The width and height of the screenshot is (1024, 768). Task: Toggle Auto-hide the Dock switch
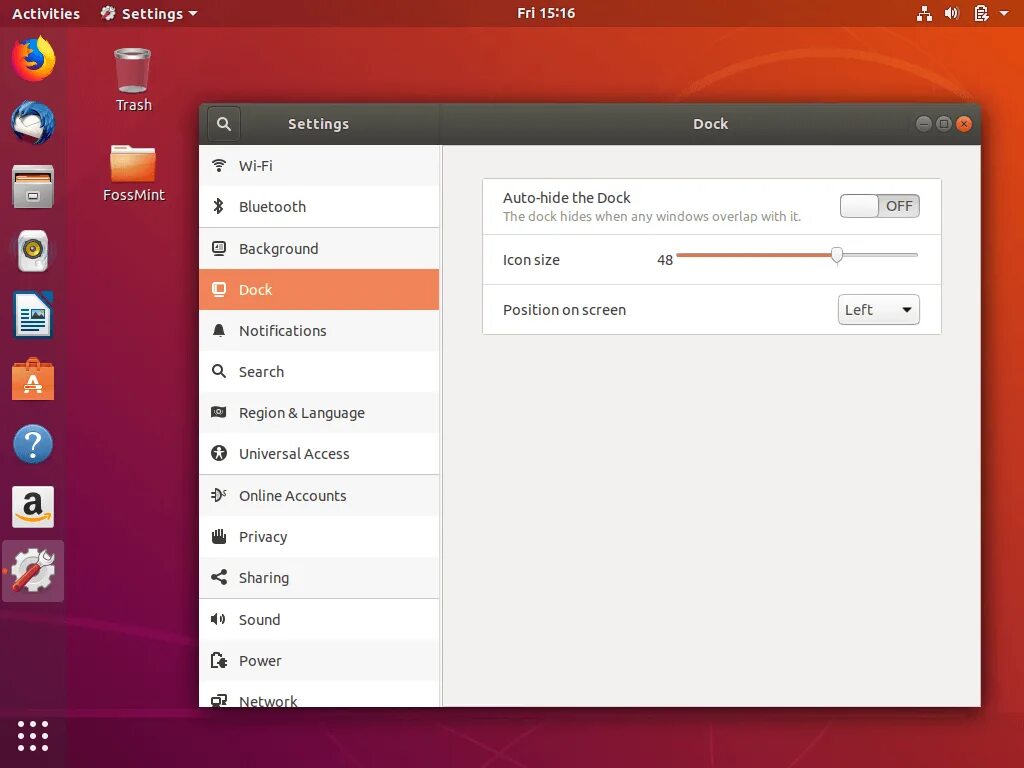pyautogui.click(x=880, y=206)
